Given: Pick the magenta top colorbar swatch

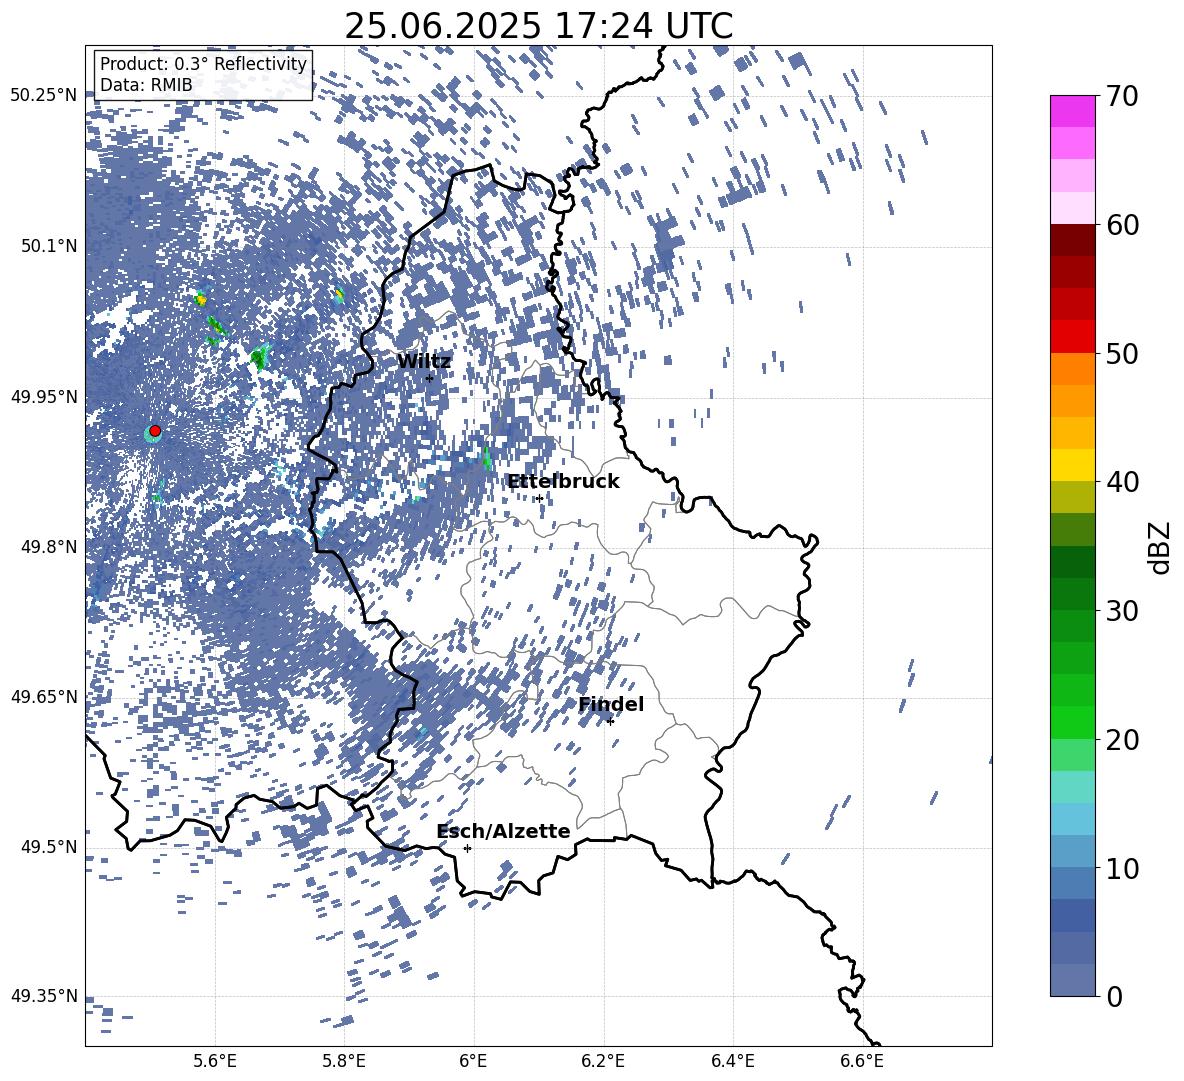Looking at the screenshot, I should pyautogui.click(x=1072, y=112).
